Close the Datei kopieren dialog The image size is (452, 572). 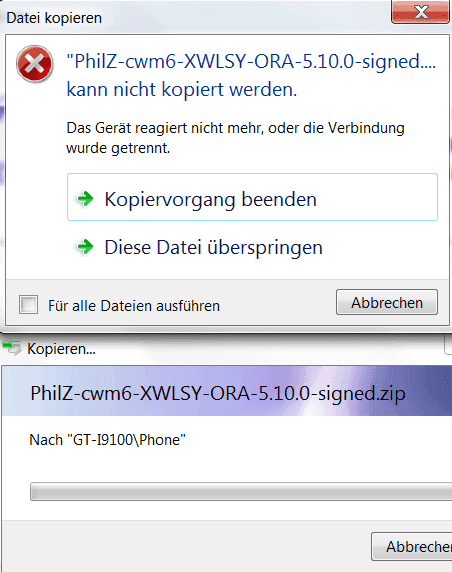click(420, 12)
